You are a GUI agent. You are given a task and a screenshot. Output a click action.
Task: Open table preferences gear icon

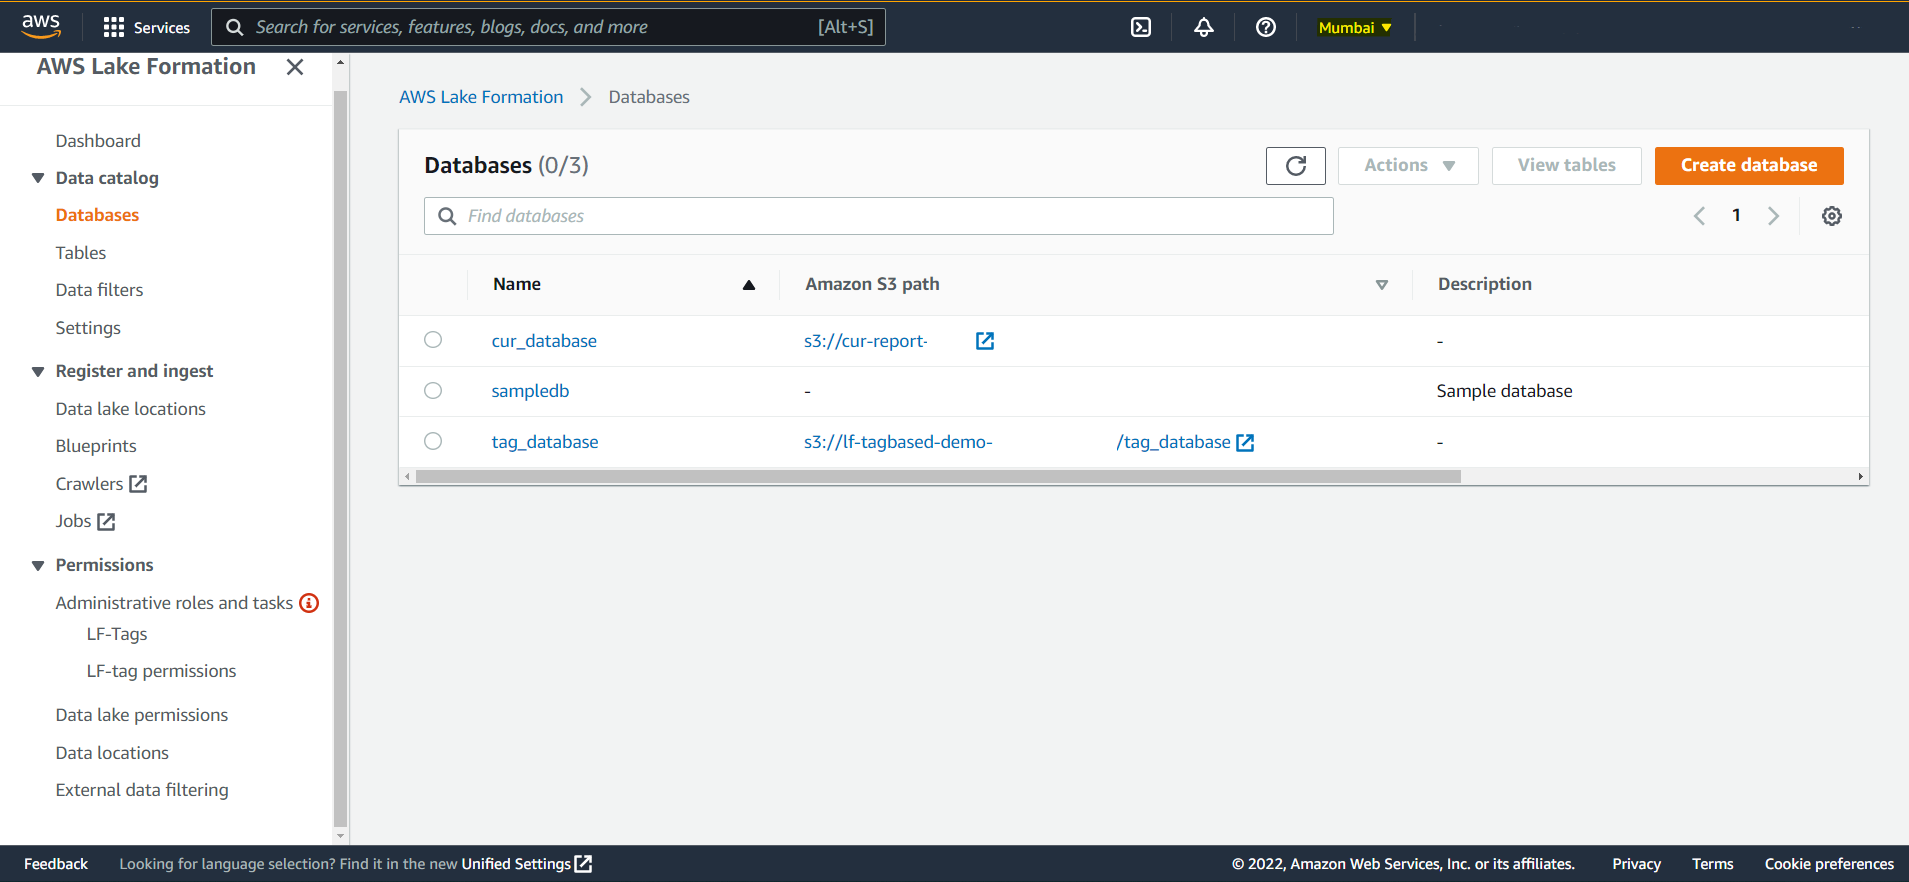(x=1832, y=216)
